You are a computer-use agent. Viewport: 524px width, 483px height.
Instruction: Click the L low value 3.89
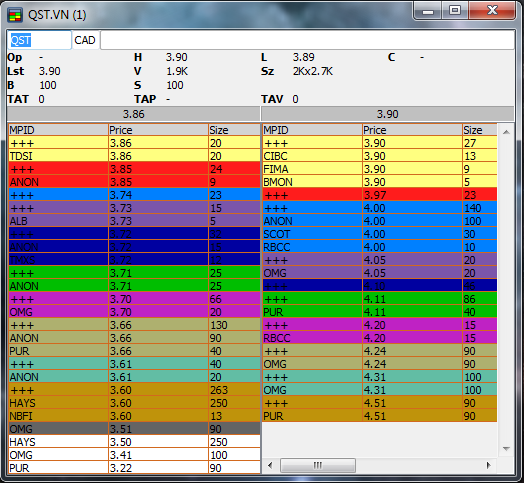(303, 57)
